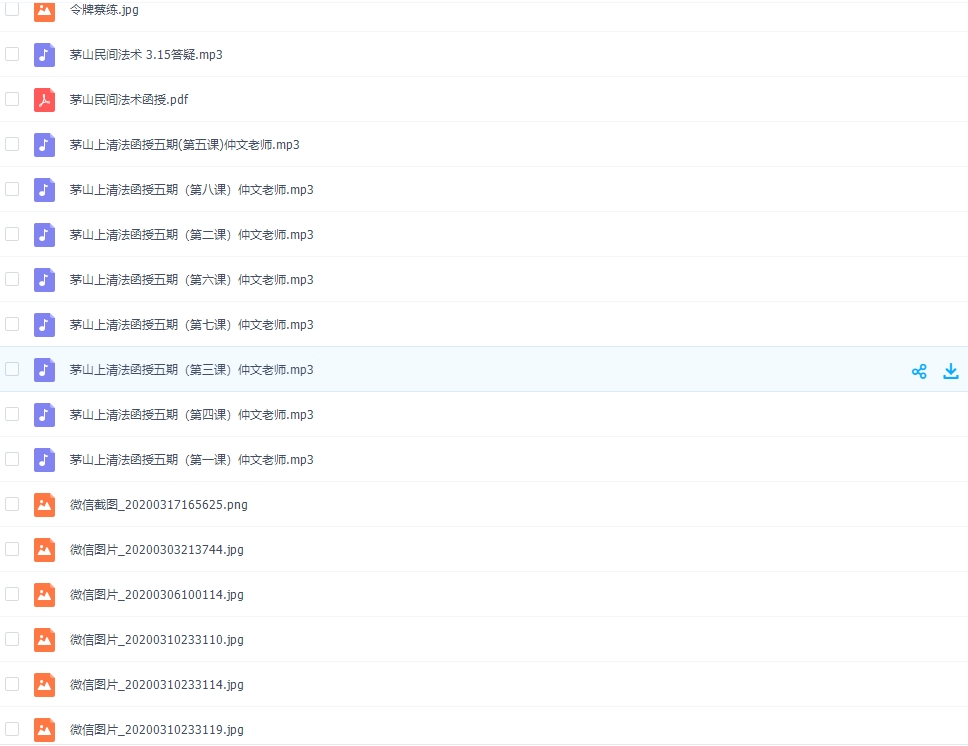
Task: Click the file name of the 第六课 mp3
Action: click(x=191, y=280)
